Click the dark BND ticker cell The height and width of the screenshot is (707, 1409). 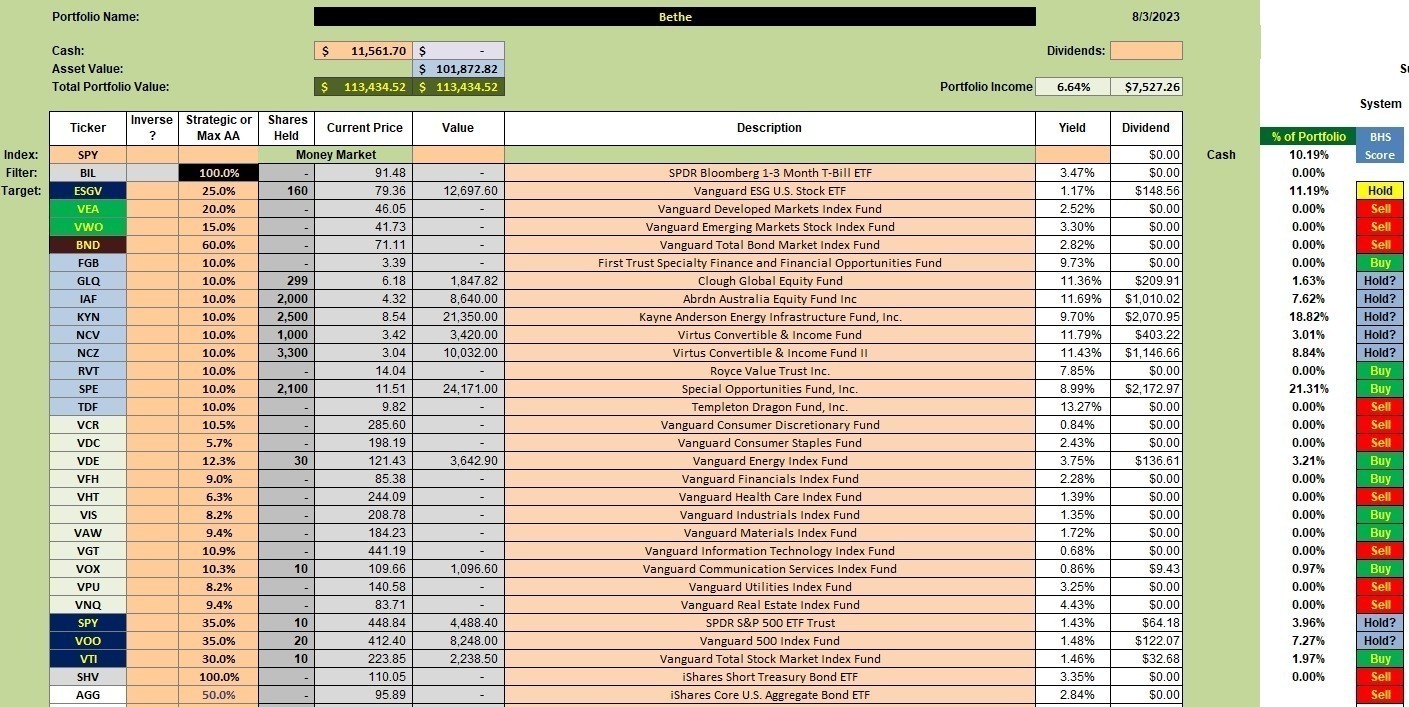(88, 245)
